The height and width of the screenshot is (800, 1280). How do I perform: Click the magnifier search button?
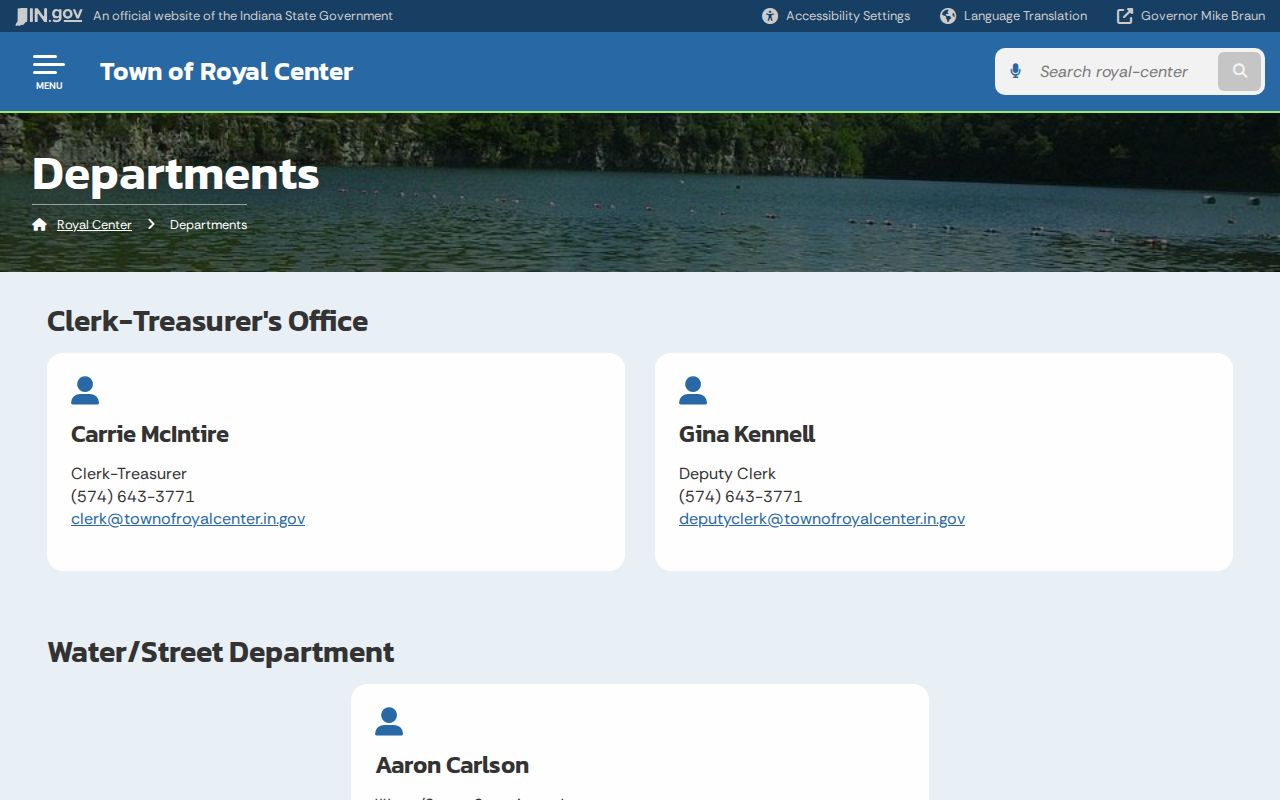pos(1240,71)
